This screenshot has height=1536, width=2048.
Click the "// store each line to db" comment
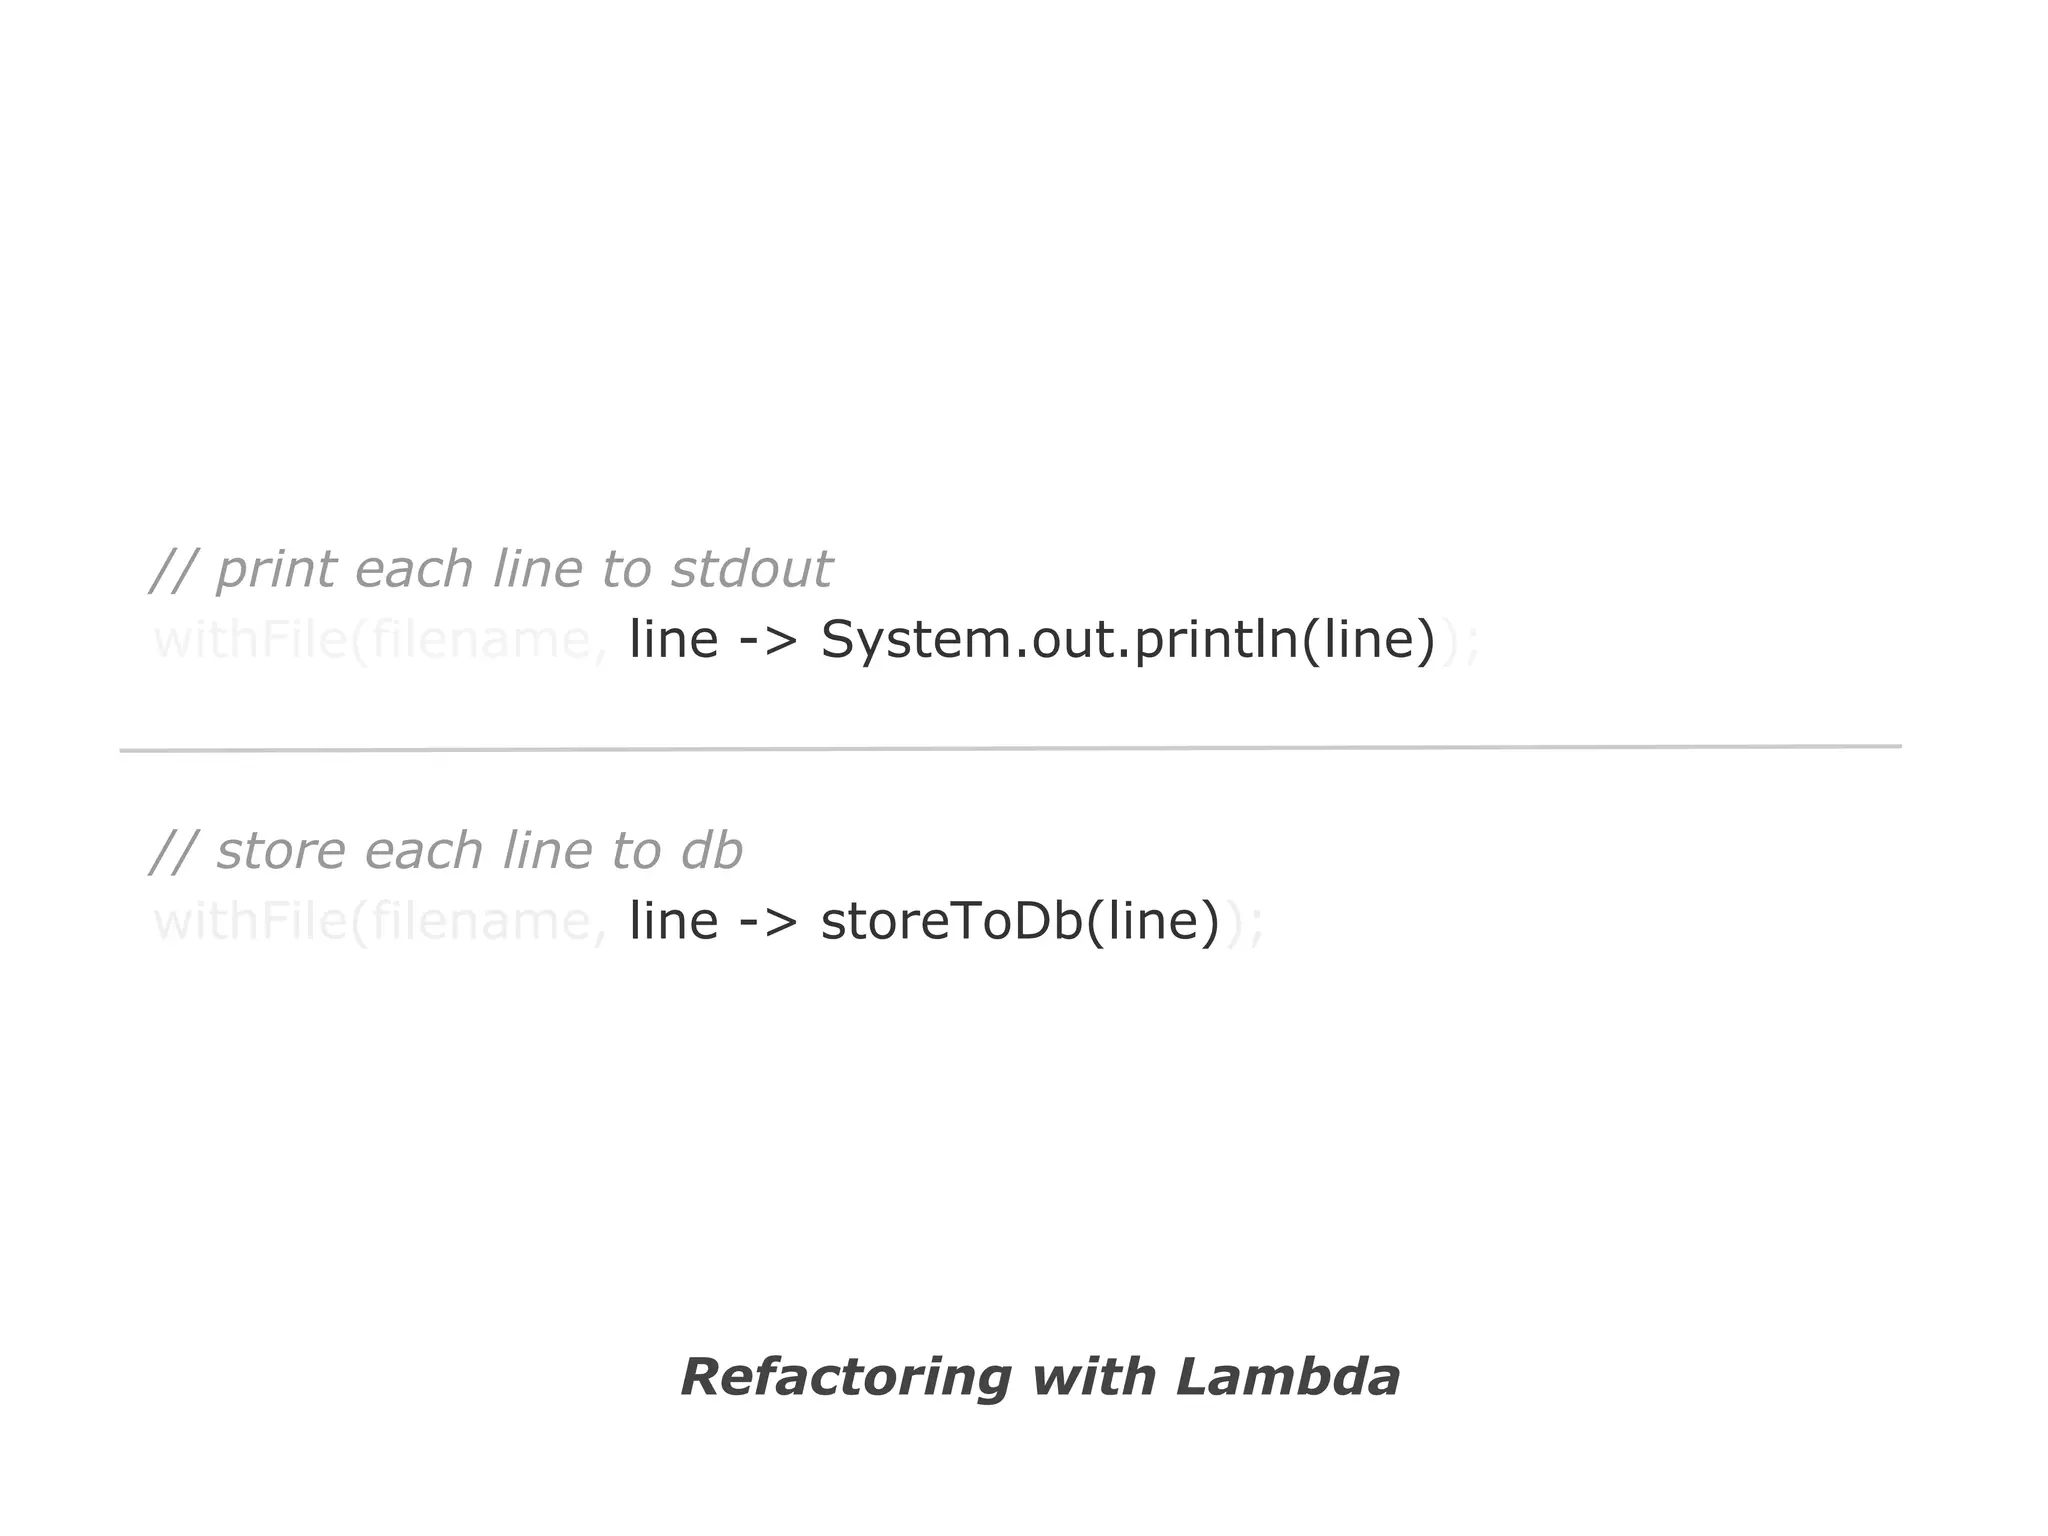446,852
